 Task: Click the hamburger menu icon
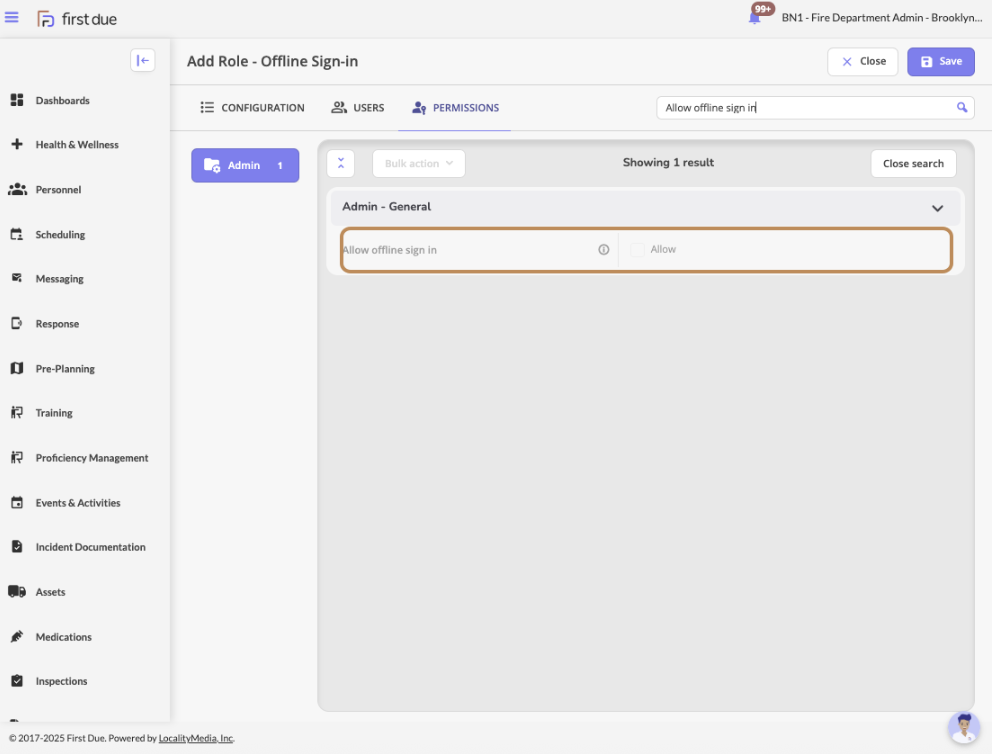[x=12, y=18]
